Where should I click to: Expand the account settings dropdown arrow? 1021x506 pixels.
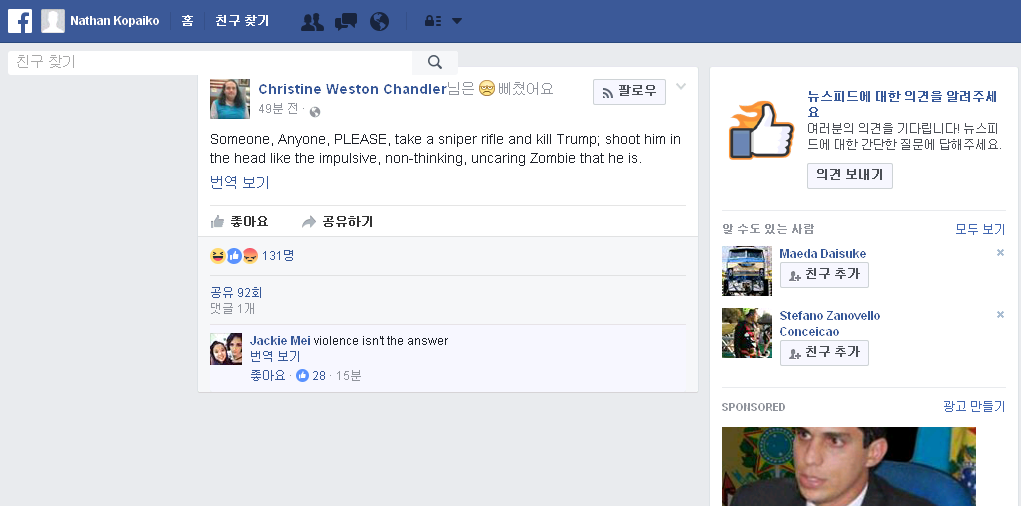point(457,21)
